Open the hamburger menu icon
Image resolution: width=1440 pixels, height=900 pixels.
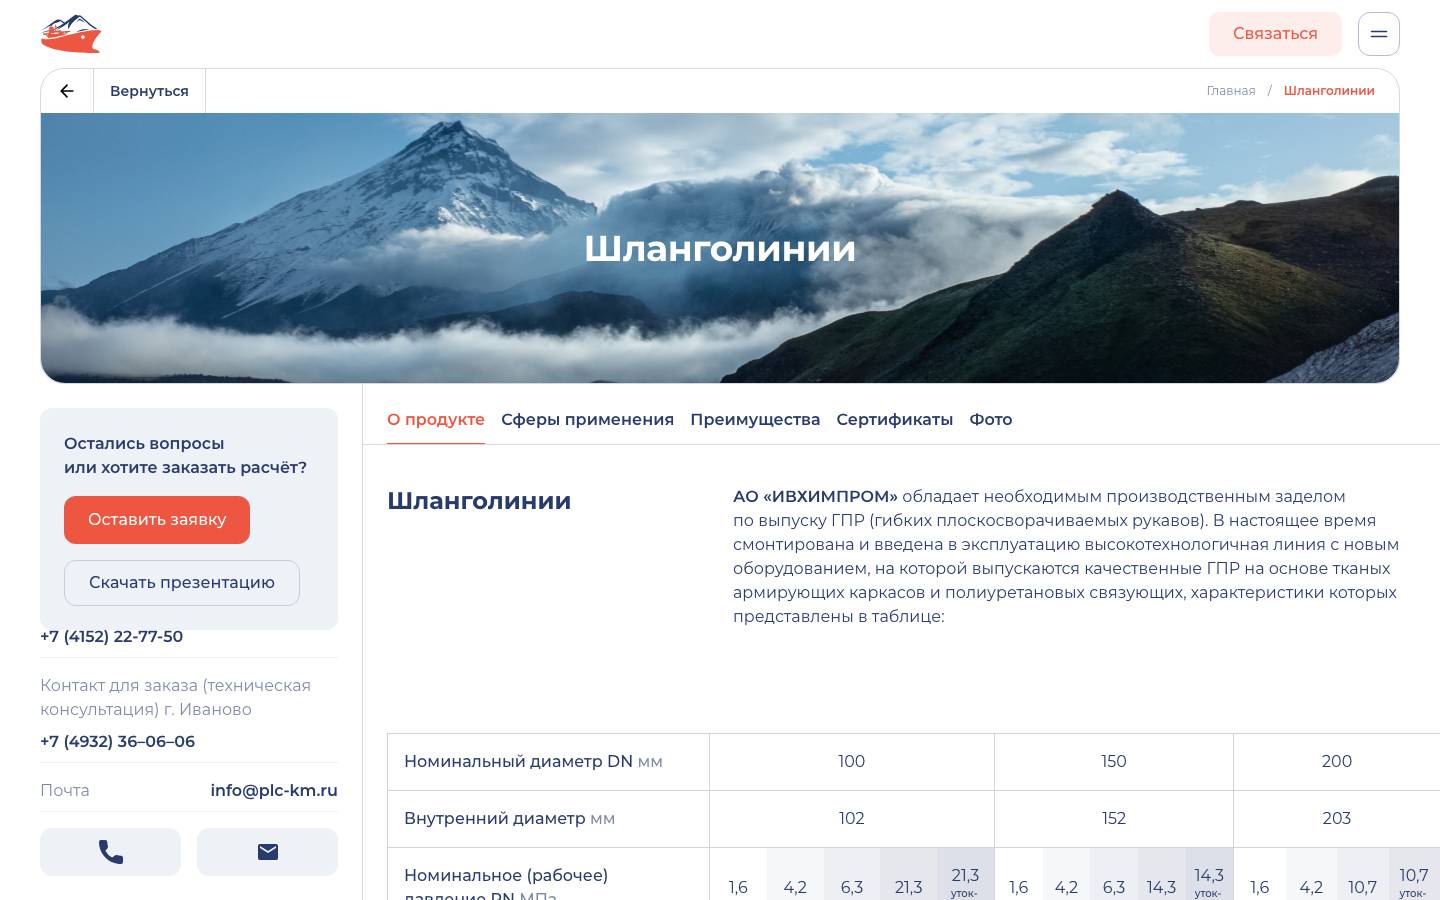tap(1378, 34)
